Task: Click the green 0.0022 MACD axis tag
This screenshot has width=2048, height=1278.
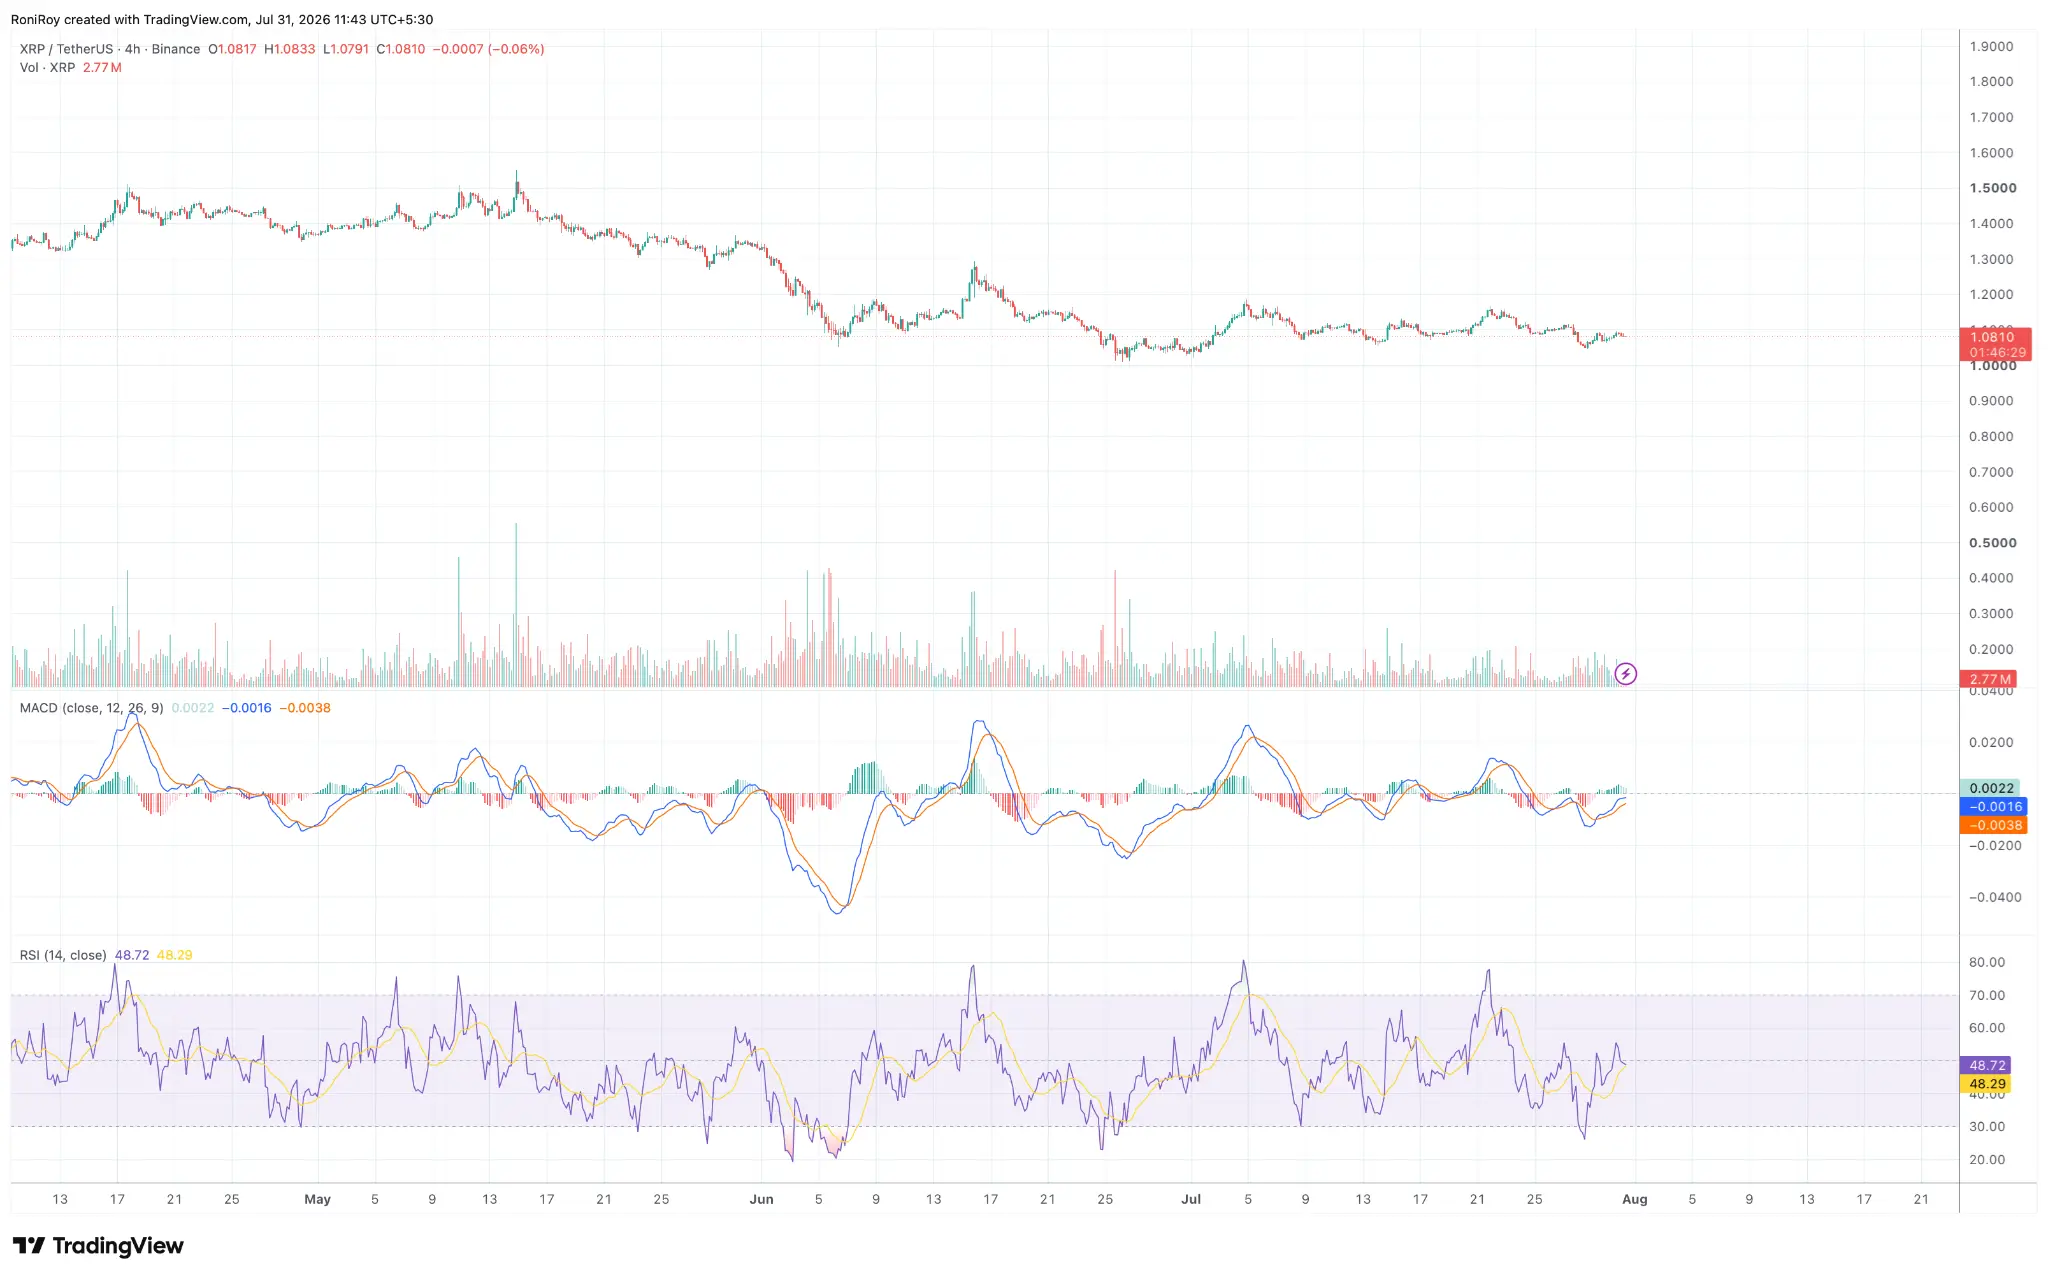Action: (x=1990, y=788)
